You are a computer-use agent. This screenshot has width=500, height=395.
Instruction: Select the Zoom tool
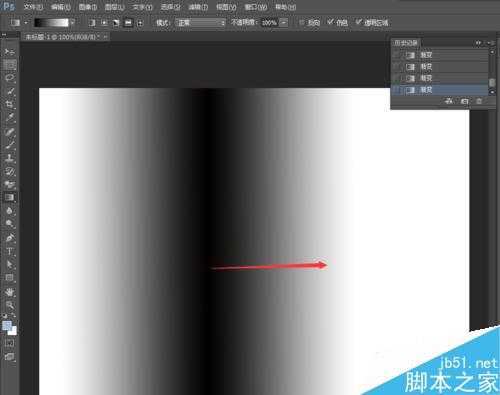point(10,305)
